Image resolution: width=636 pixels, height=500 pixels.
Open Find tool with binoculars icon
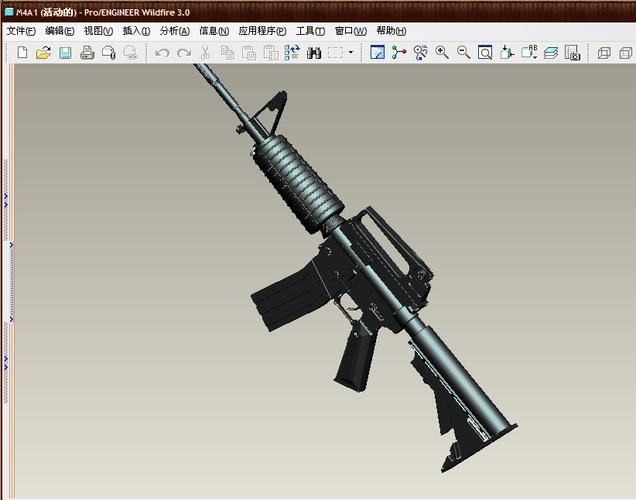[x=314, y=53]
